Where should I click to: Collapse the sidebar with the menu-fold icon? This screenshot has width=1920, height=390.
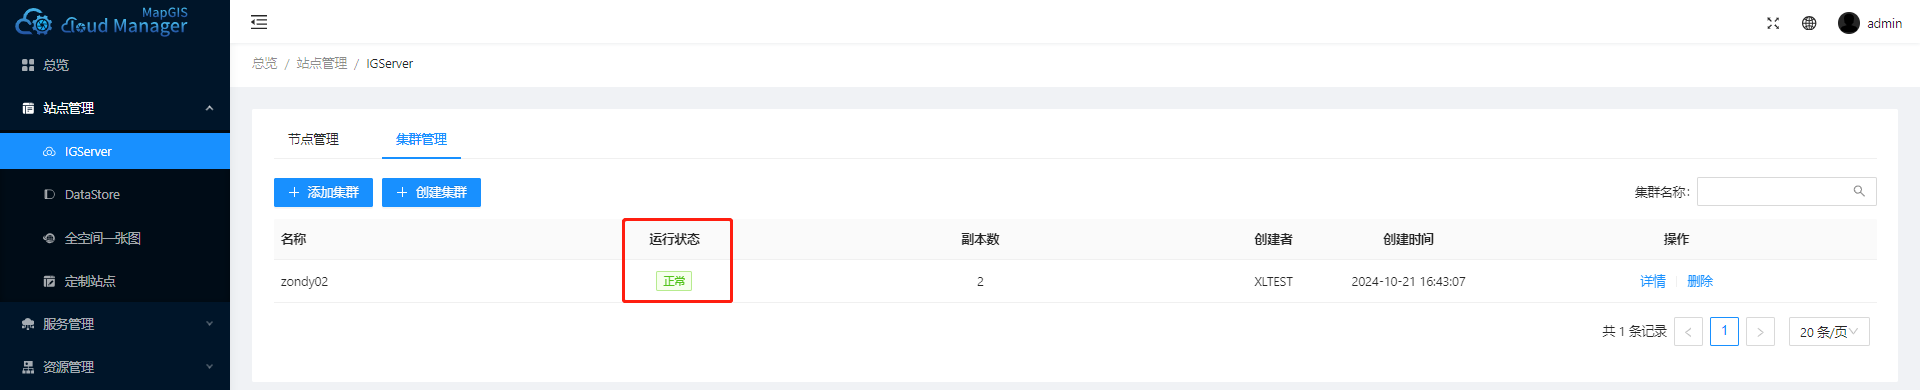[x=259, y=22]
